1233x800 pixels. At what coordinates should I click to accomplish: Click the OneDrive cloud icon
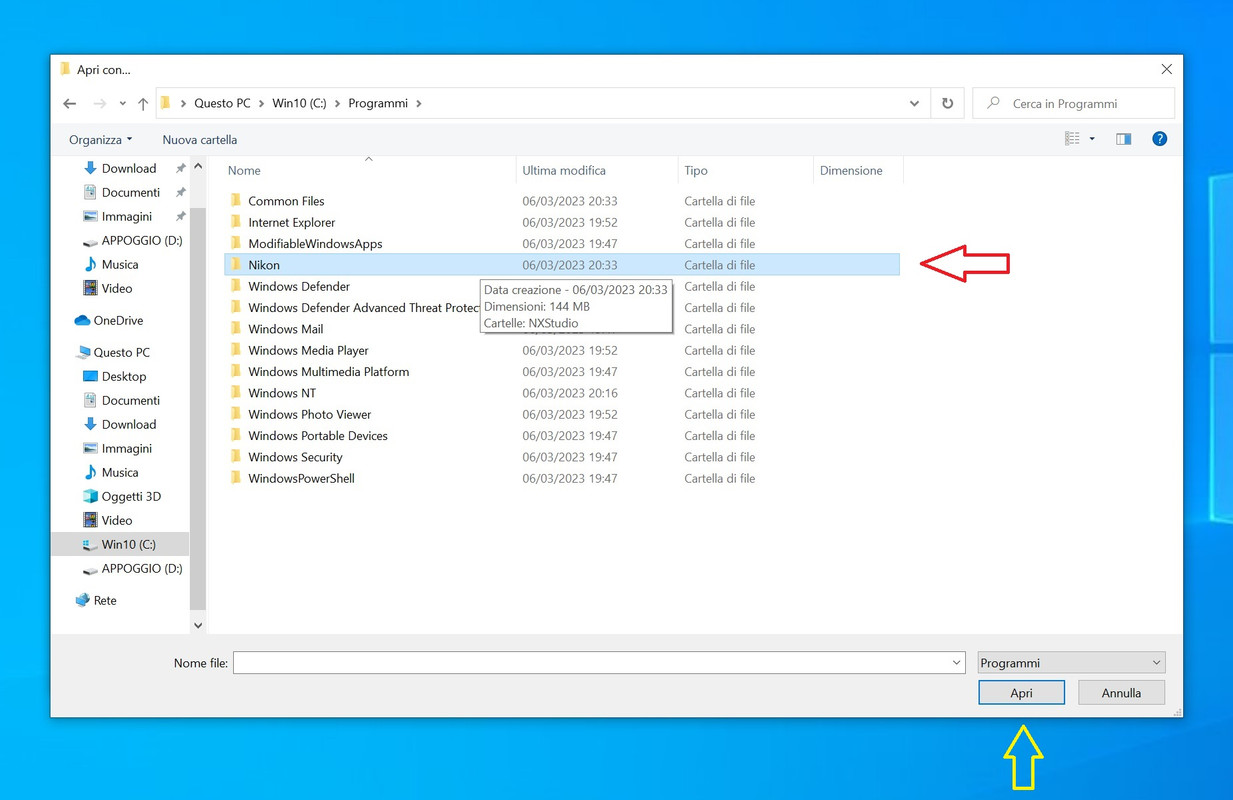click(x=82, y=321)
